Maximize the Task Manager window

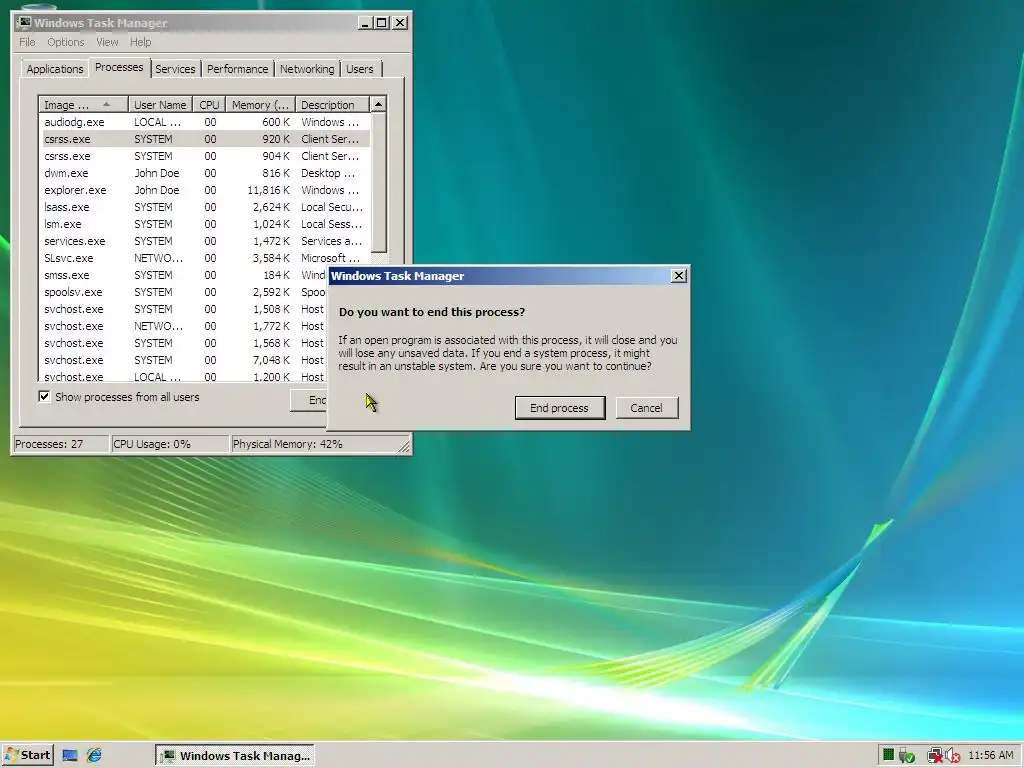[382, 23]
